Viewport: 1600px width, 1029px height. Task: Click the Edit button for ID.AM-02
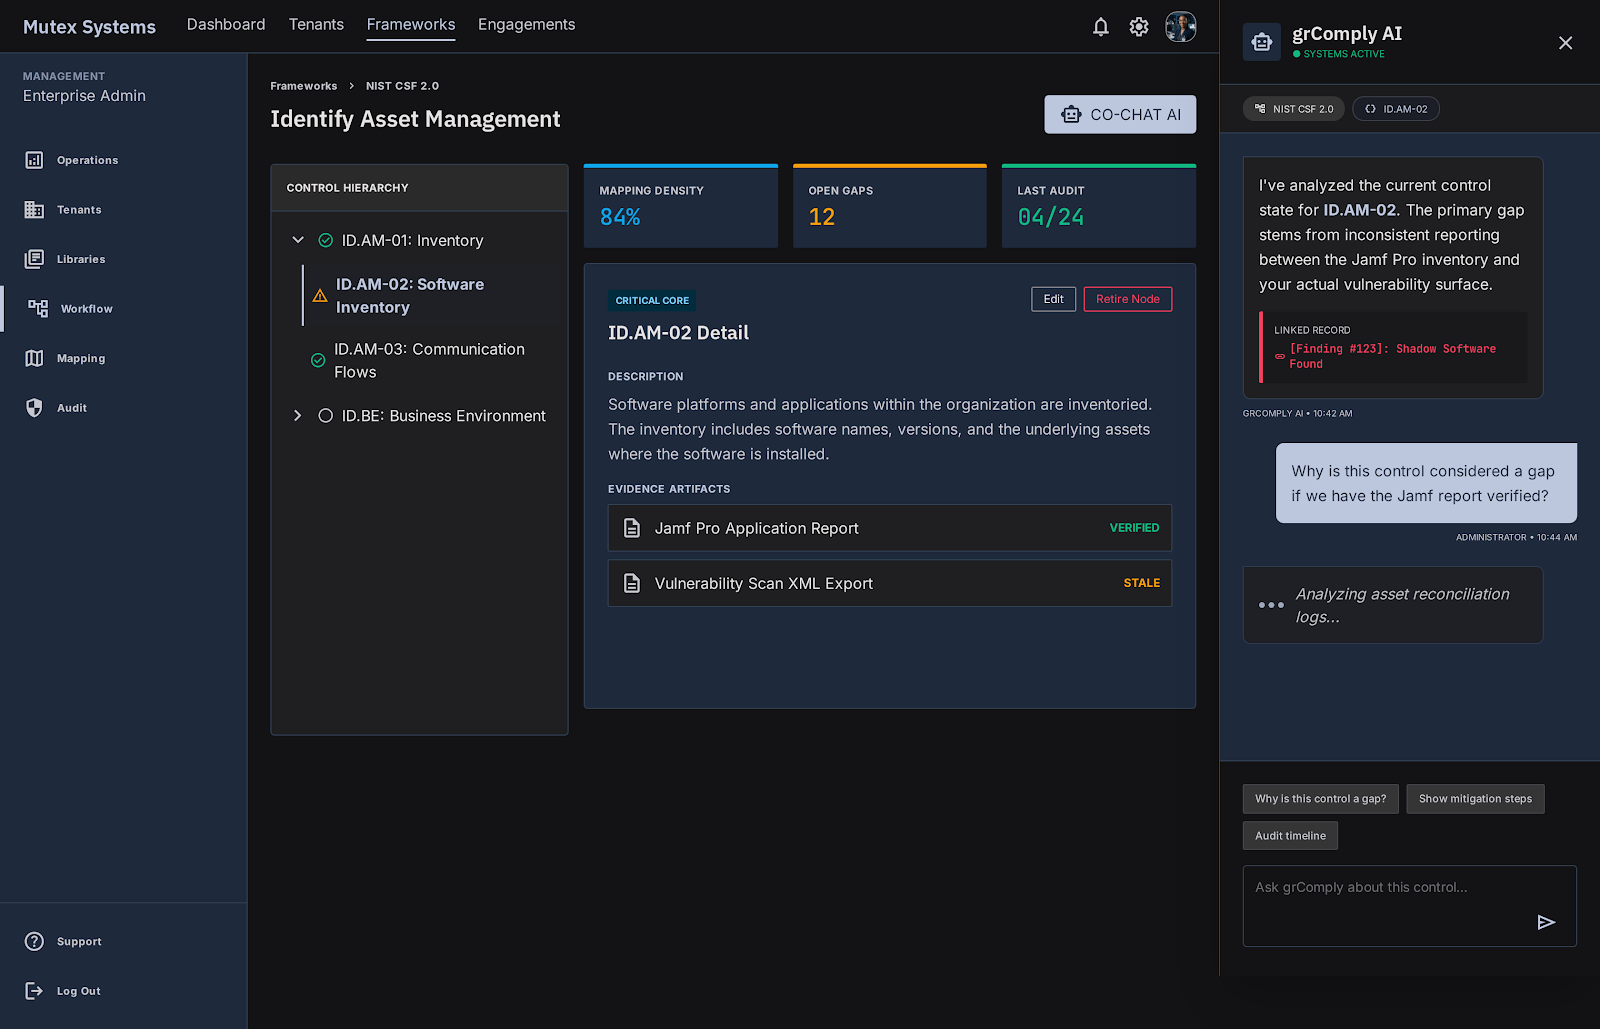coord(1054,299)
